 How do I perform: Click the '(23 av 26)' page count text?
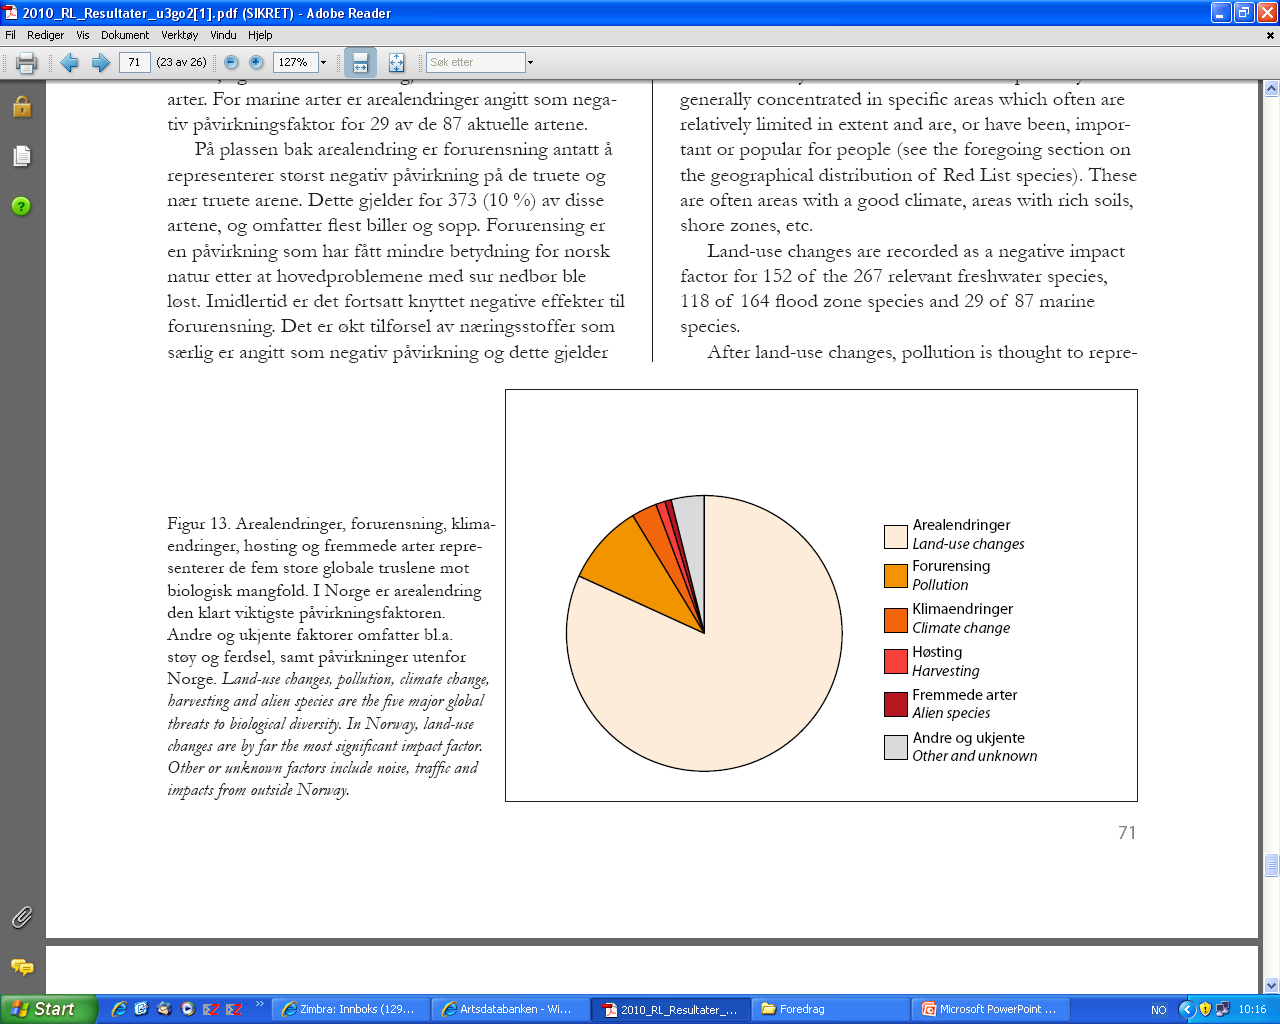[x=181, y=62]
